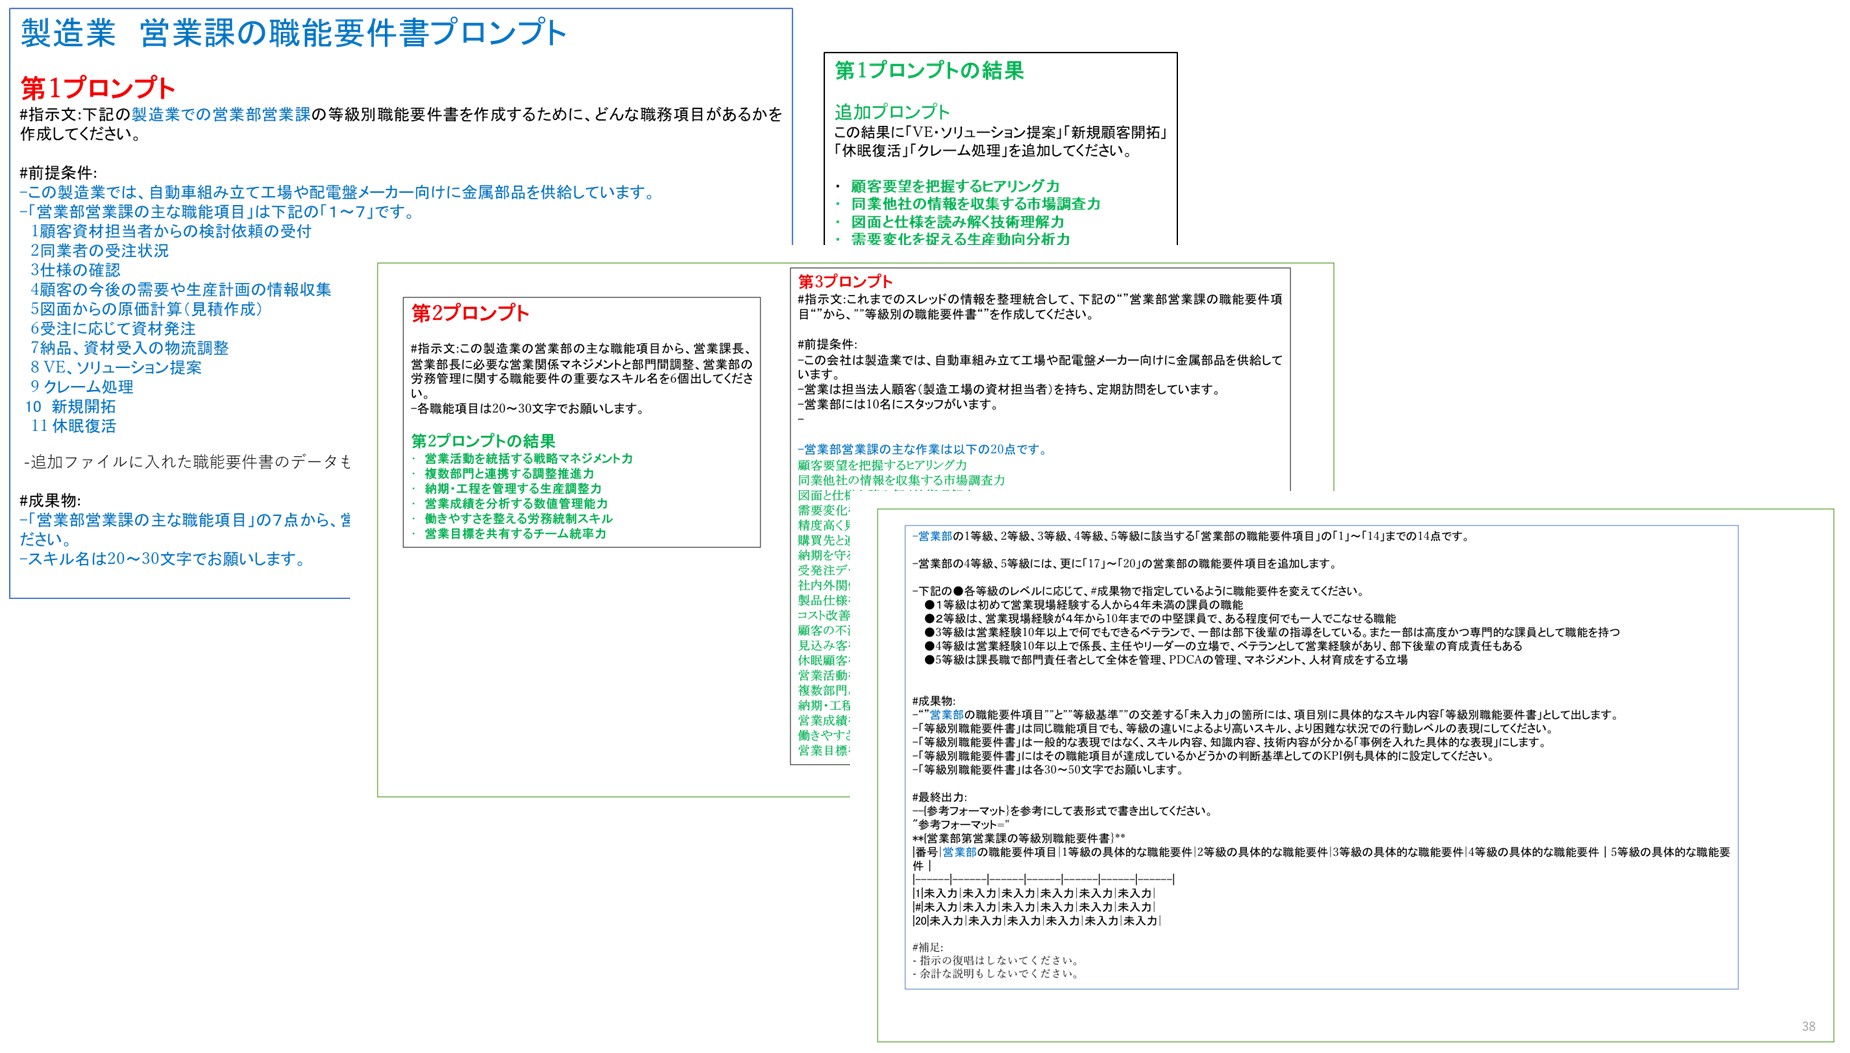Click the title 製造業 営業課の職能要件書プロンプト

coord(290,32)
